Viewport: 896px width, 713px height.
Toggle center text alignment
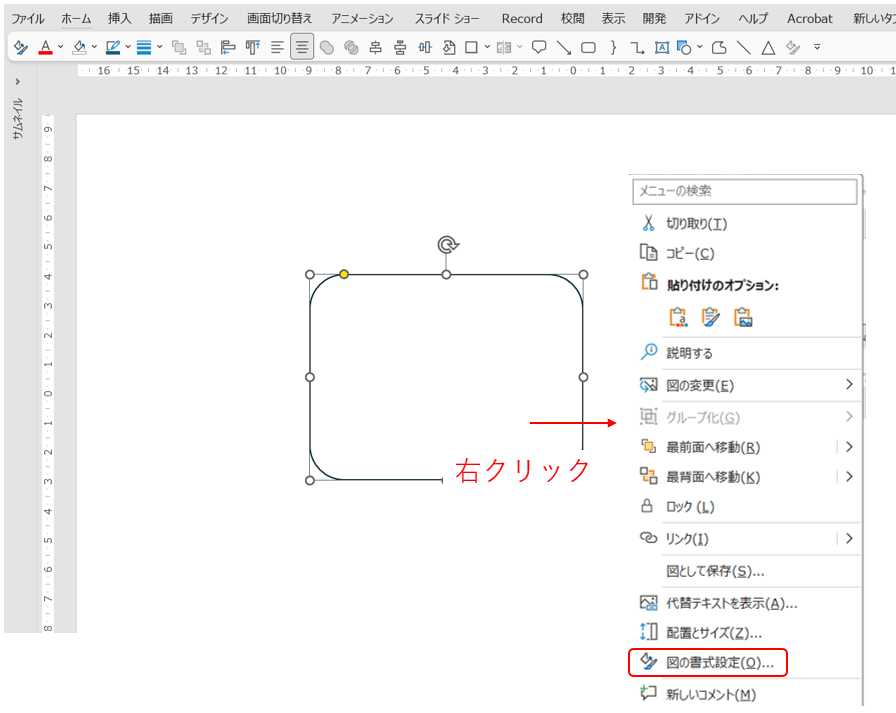(302, 47)
